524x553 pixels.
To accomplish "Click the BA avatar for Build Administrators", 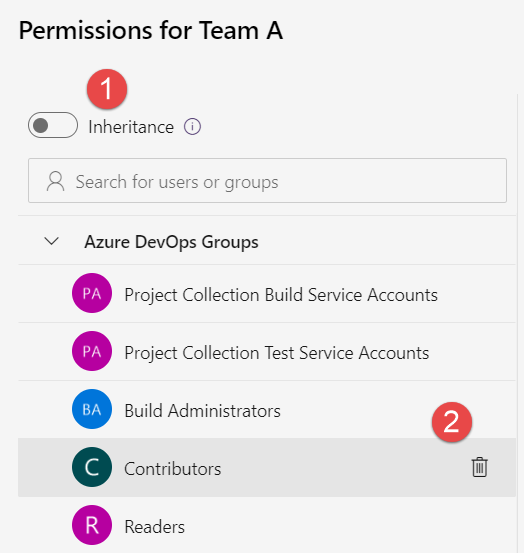I will click(x=92, y=409).
